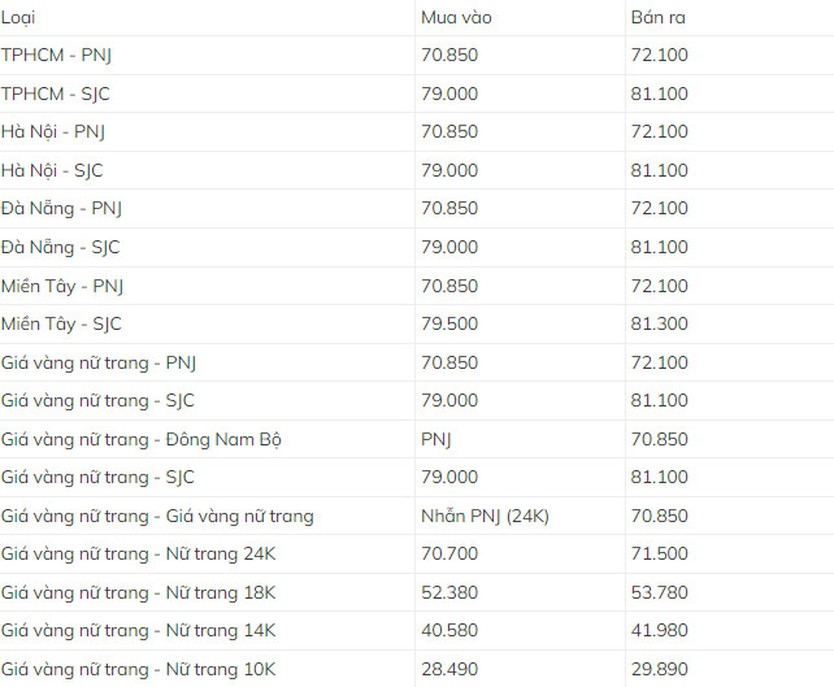
Task: Click Hà Nội - PNJ row label
Action: click(53, 132)
